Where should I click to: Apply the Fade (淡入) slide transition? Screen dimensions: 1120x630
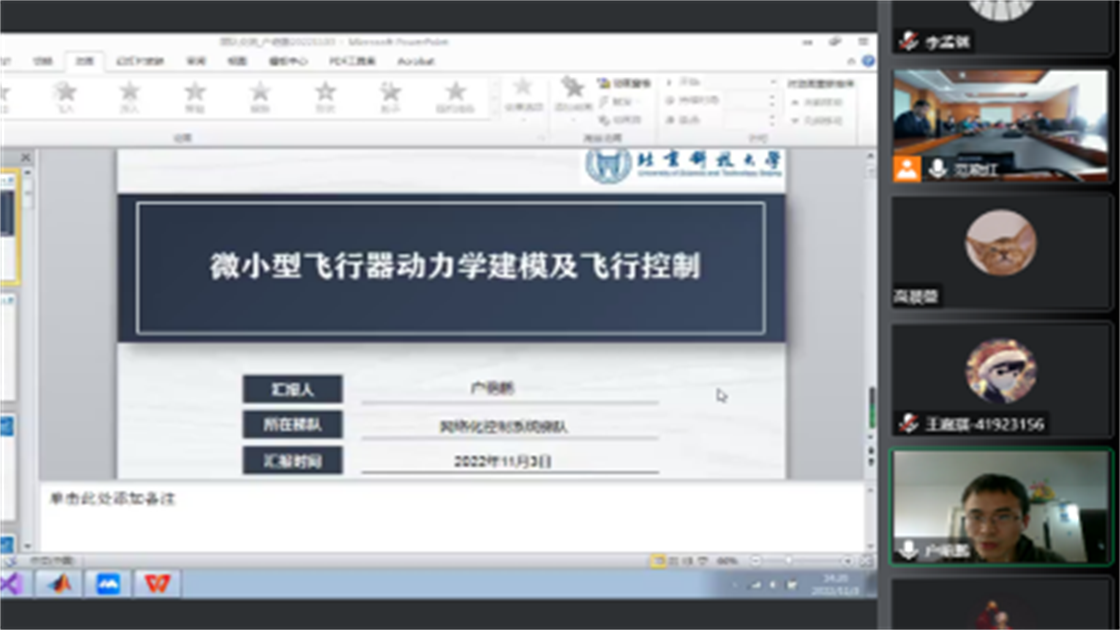[x=67, y=97]
